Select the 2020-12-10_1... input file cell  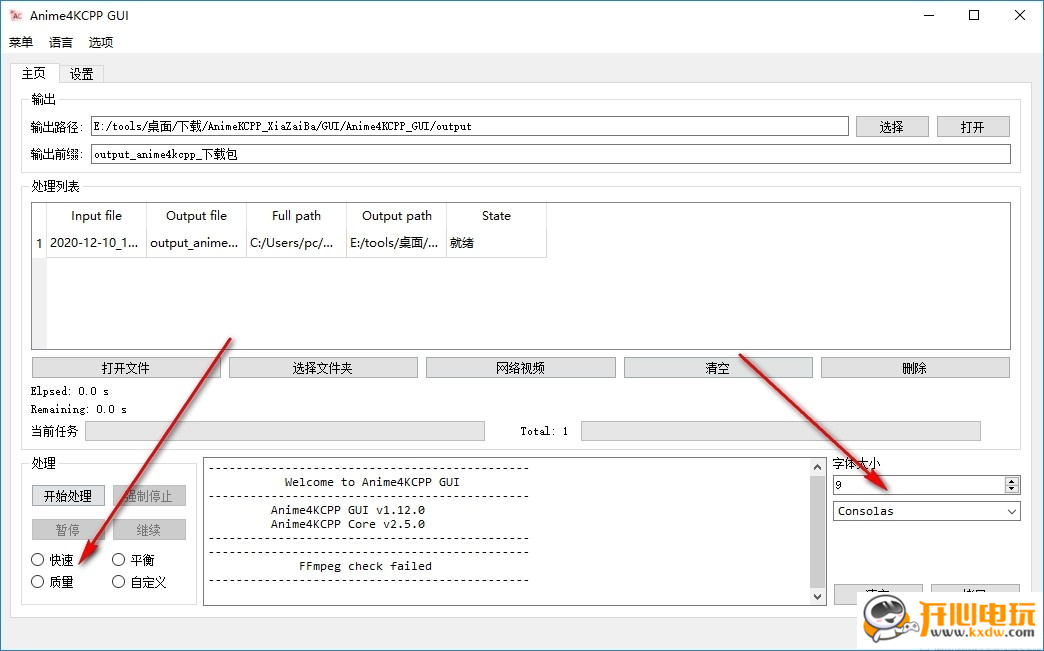coord(97,243)
